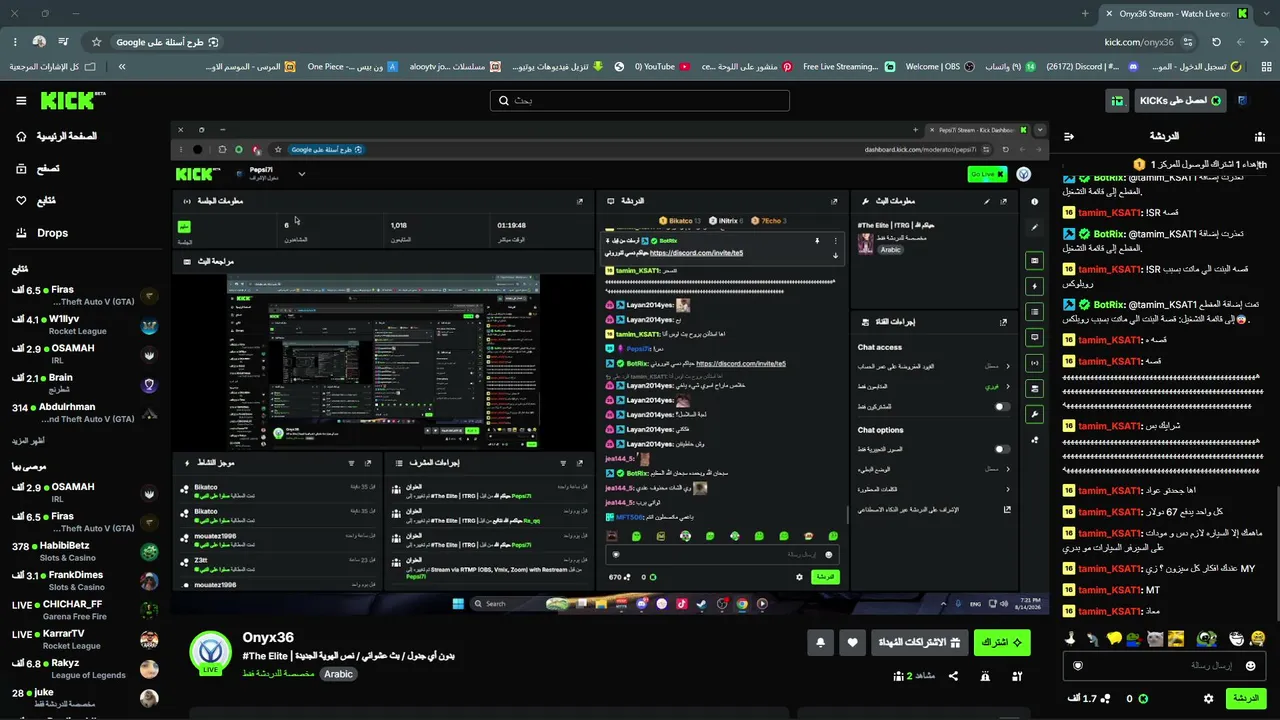The height and width of the screenshot is (720, 1280).
Task: Open site info icon in the address bar
Action: pyautogui.click(x=1187, y=42)
